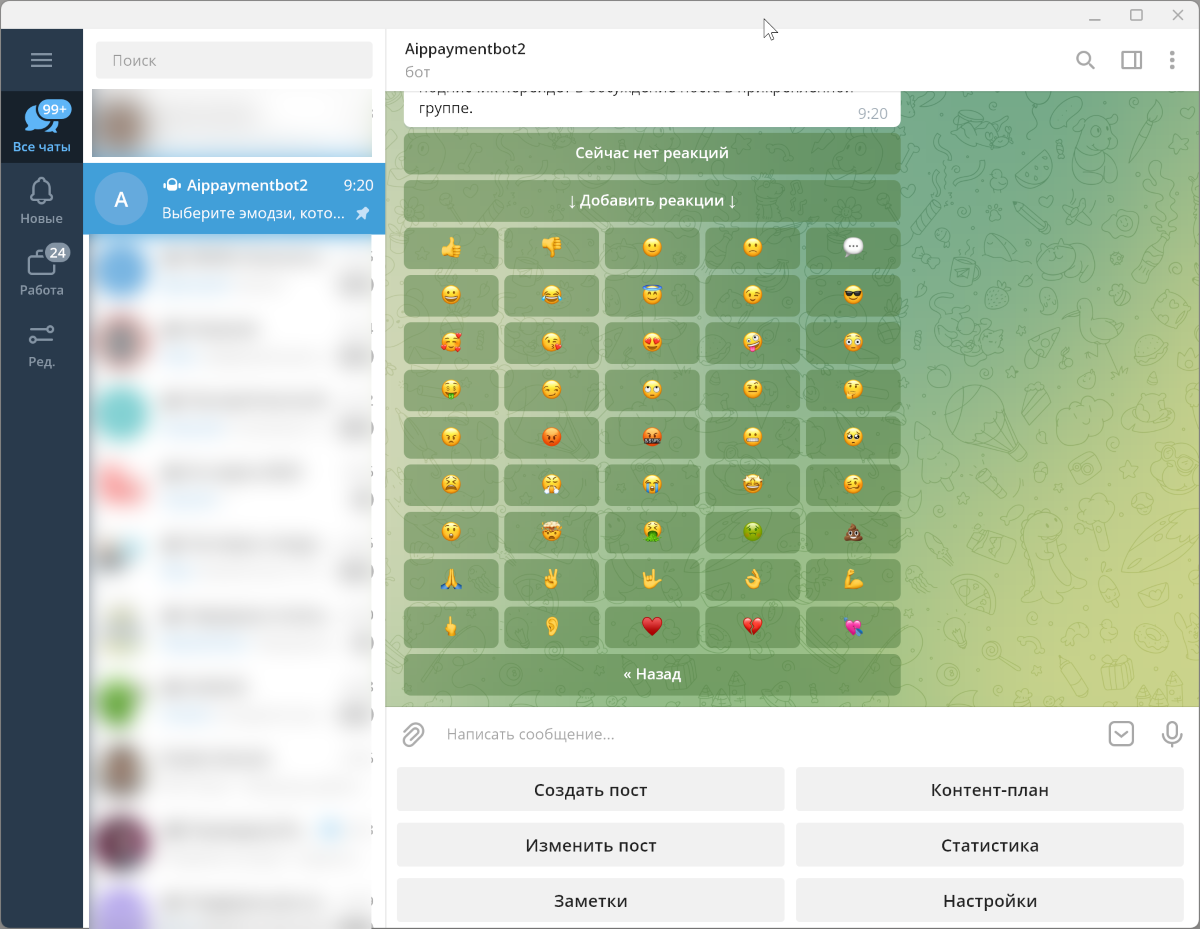Choose the speech bubble reaction button

(x=853, y=248)
